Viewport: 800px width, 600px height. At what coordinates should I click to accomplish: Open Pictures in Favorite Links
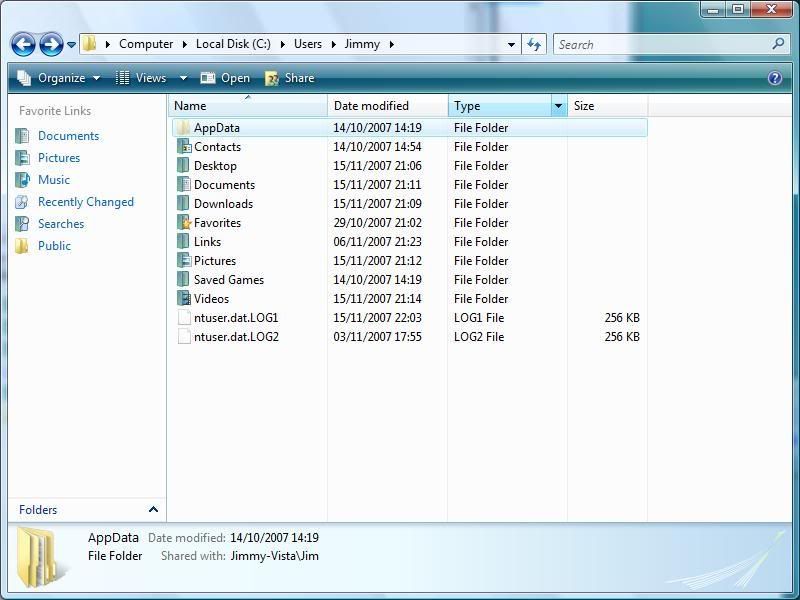pos(59,158)
